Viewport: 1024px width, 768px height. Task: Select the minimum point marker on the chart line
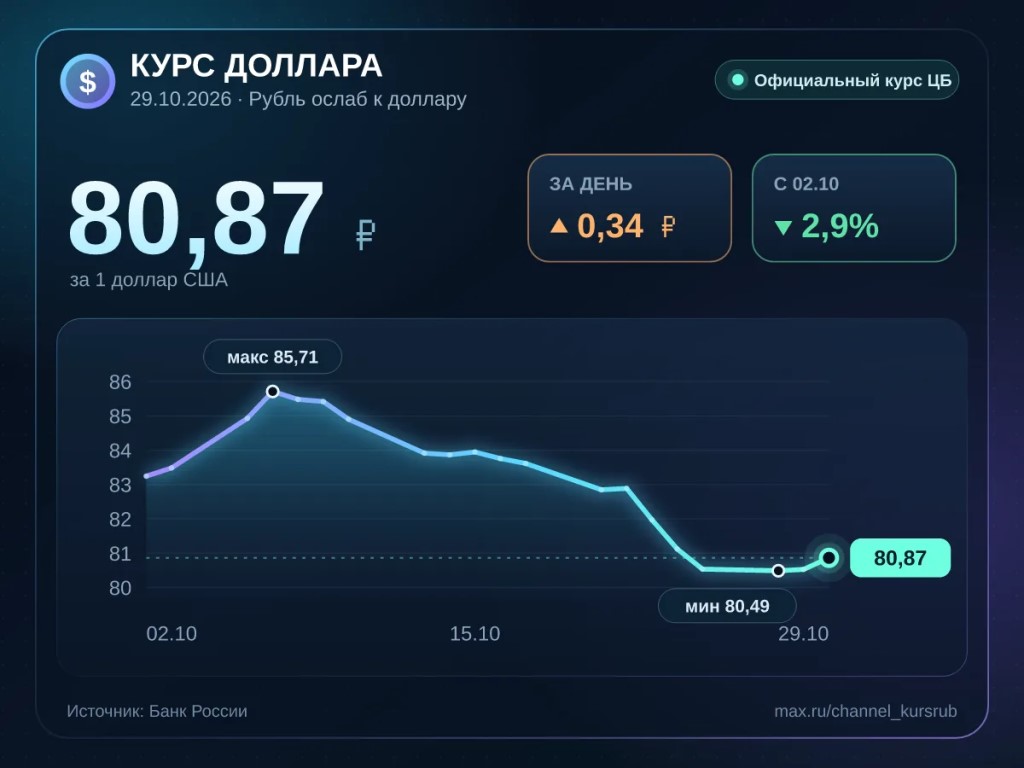point(778,571)
